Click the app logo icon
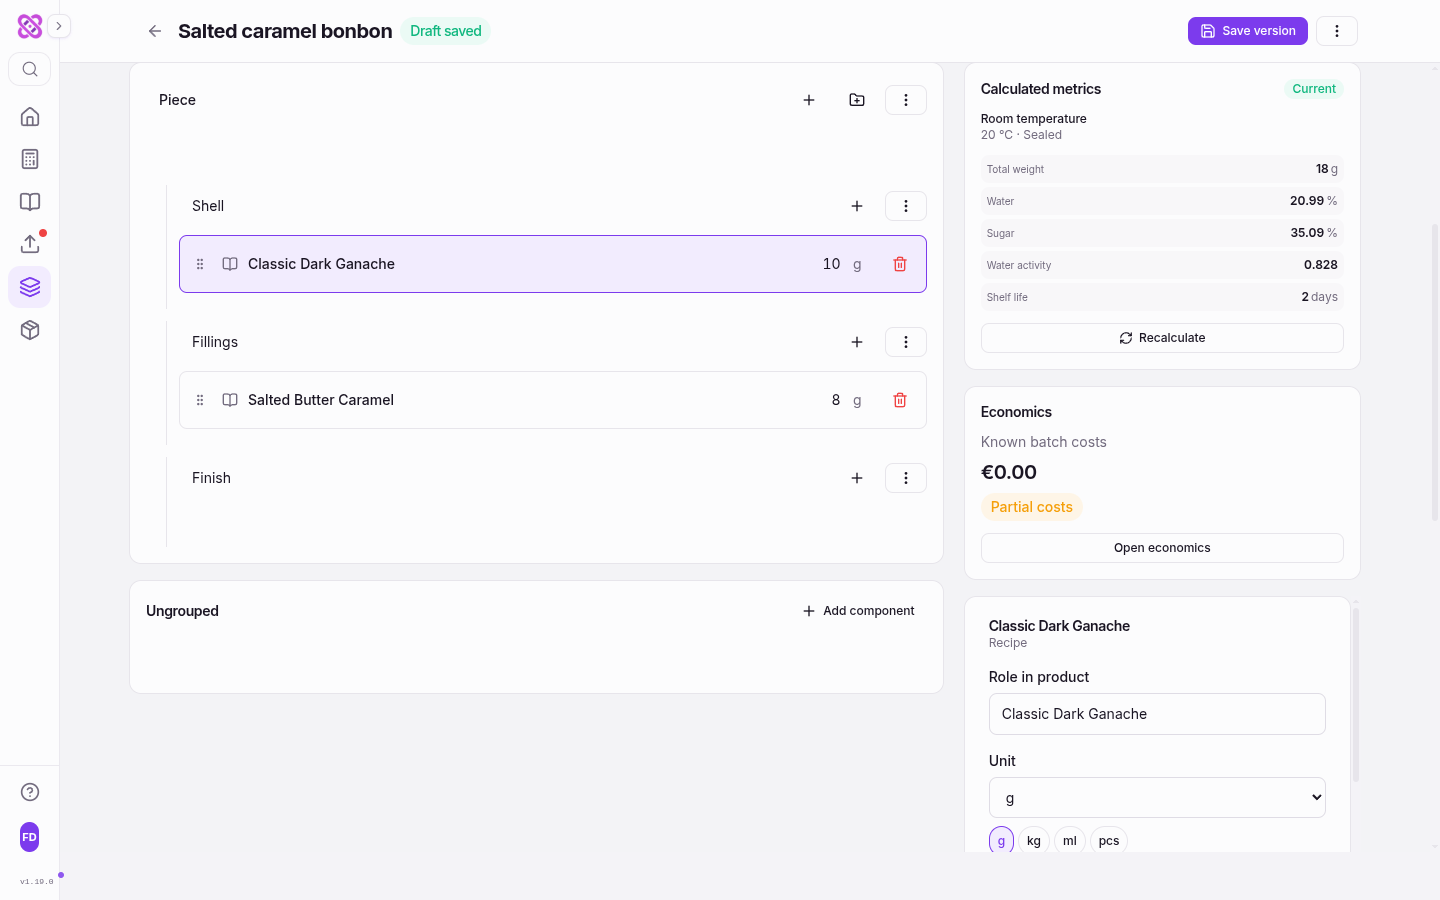Viewport: 1440px width, 900px height. click(30, 26)
